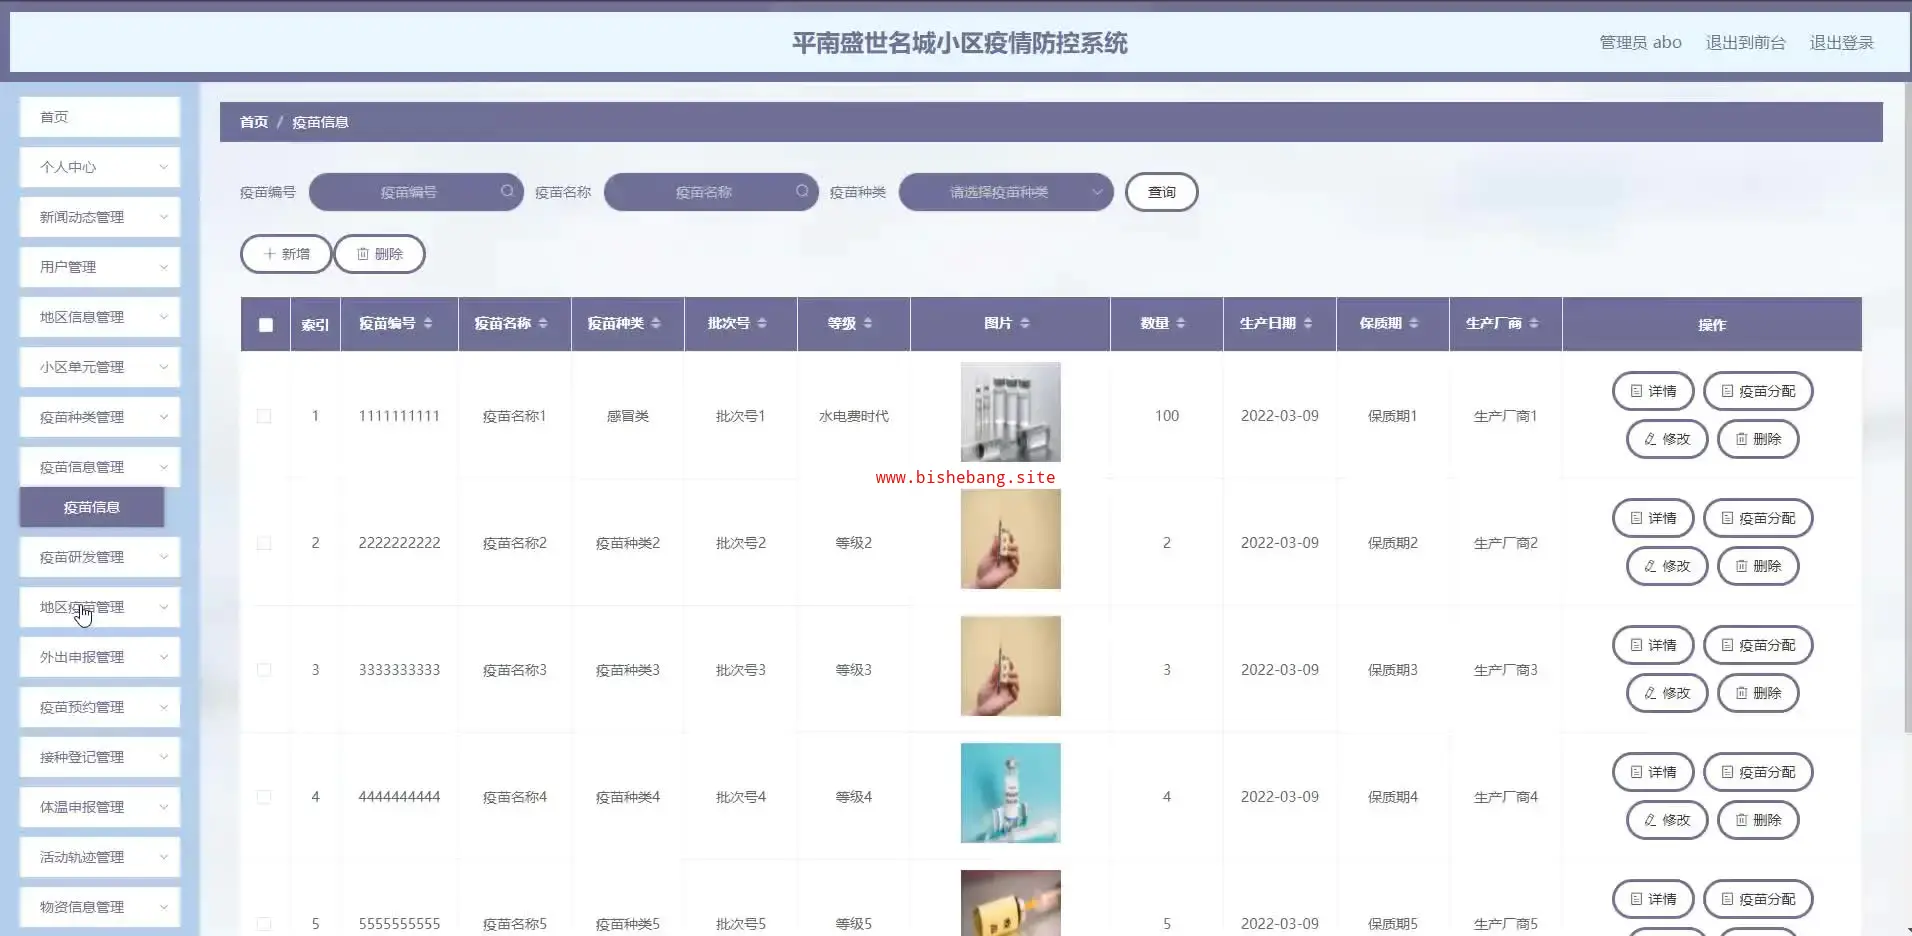Click magnifier icon in 疫苗名称 field
This screenshot has height=936, width=1912.
point(802,191)
